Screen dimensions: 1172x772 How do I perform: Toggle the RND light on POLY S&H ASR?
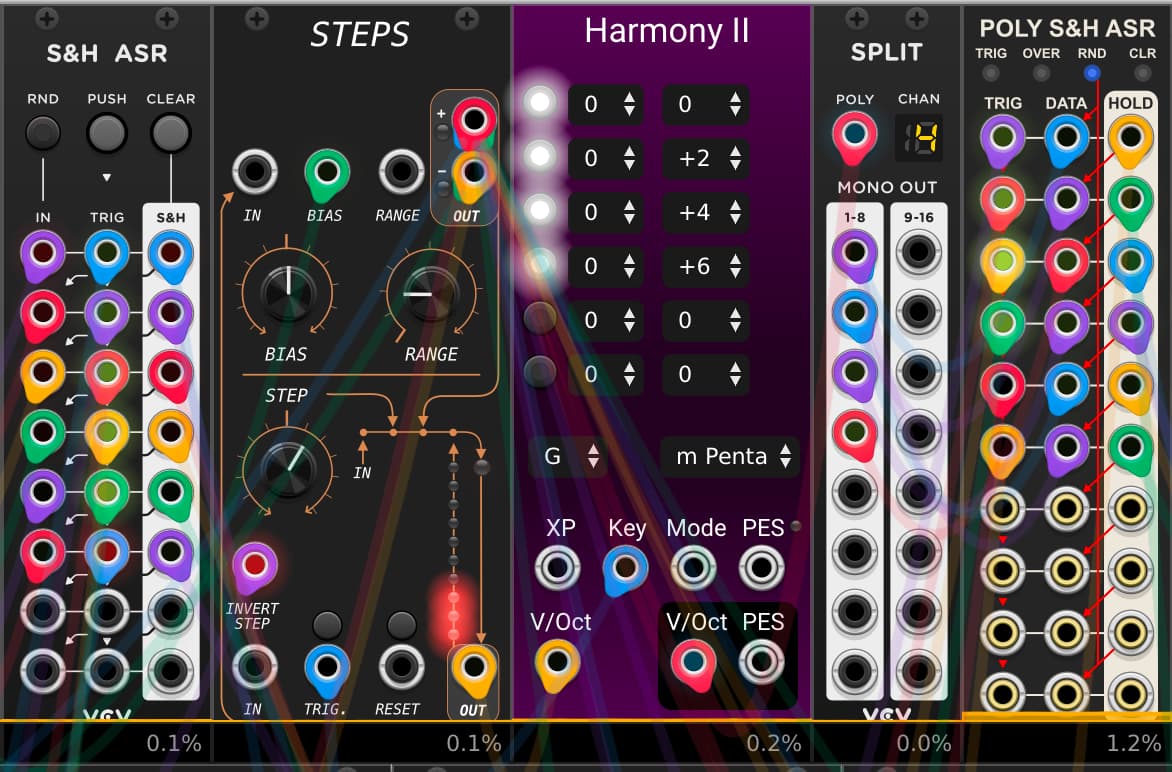coord(1092,73)
